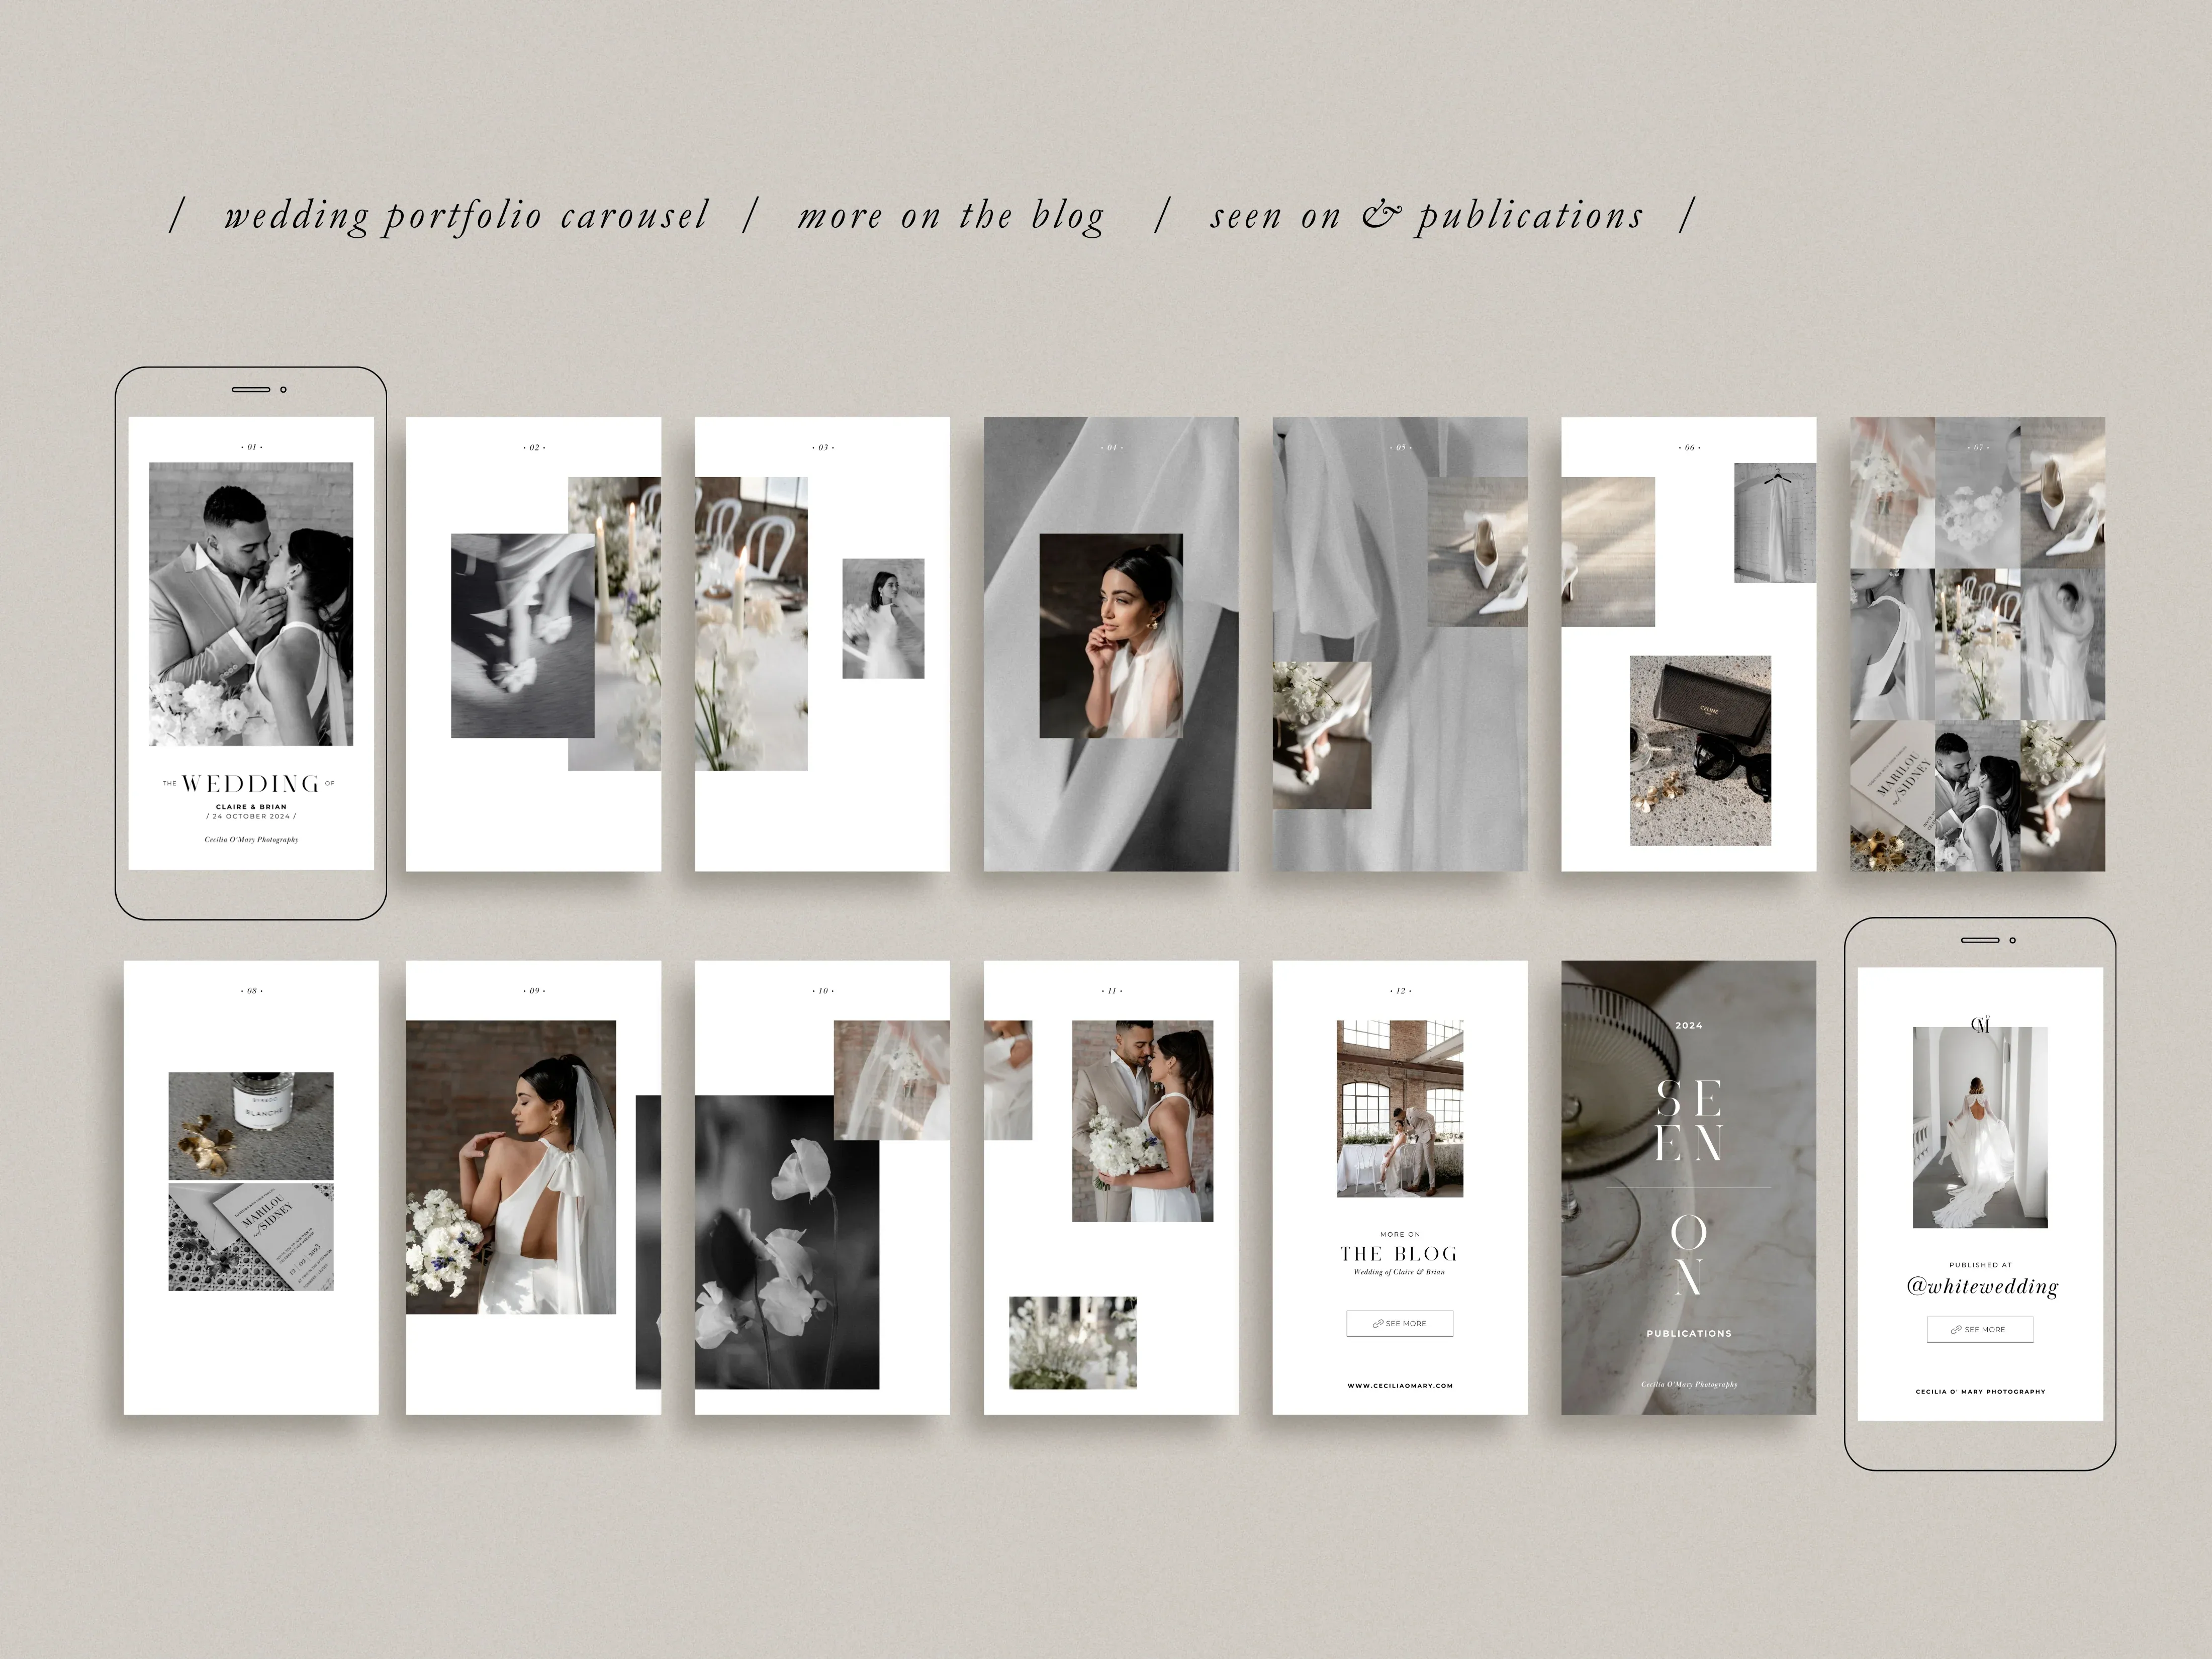This screenshot has height=1659, width=2212.
Task: Select slide 07 collage center table image
Action: point(1977,644)
